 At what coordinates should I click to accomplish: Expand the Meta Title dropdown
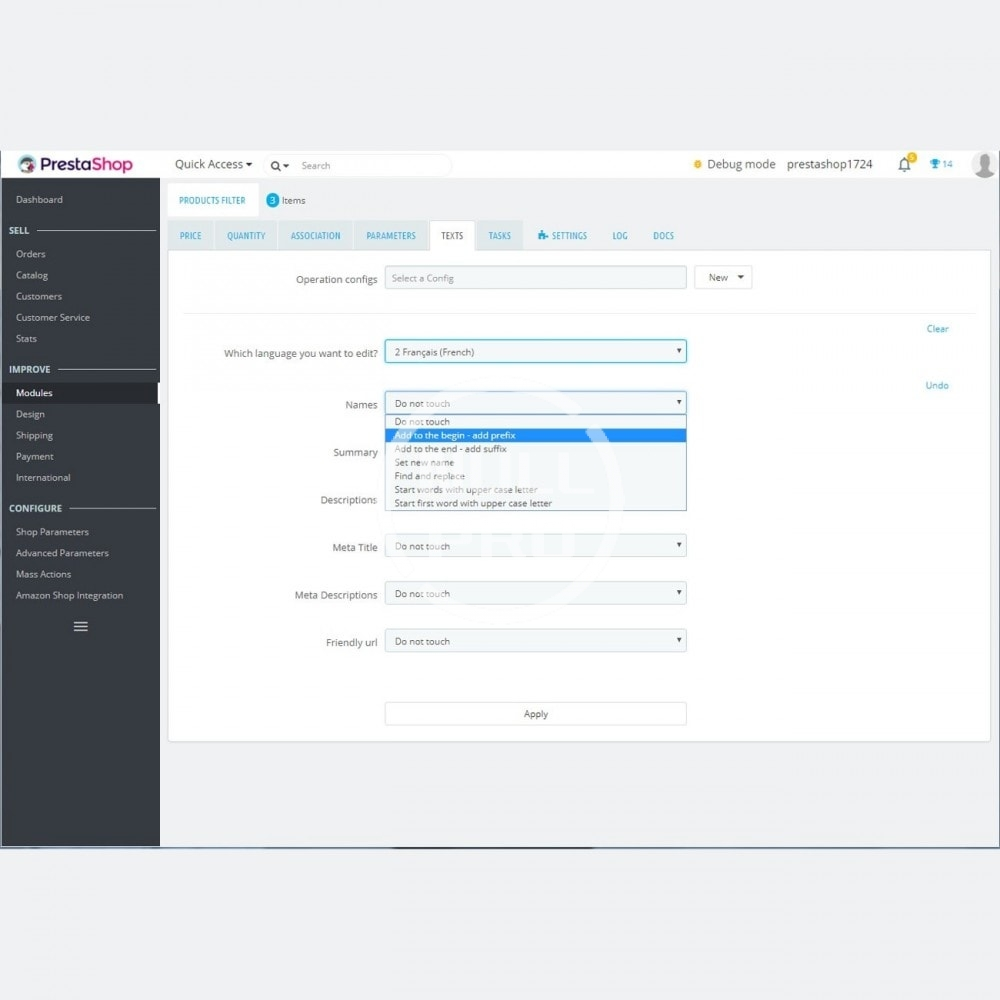pos(535,546)
